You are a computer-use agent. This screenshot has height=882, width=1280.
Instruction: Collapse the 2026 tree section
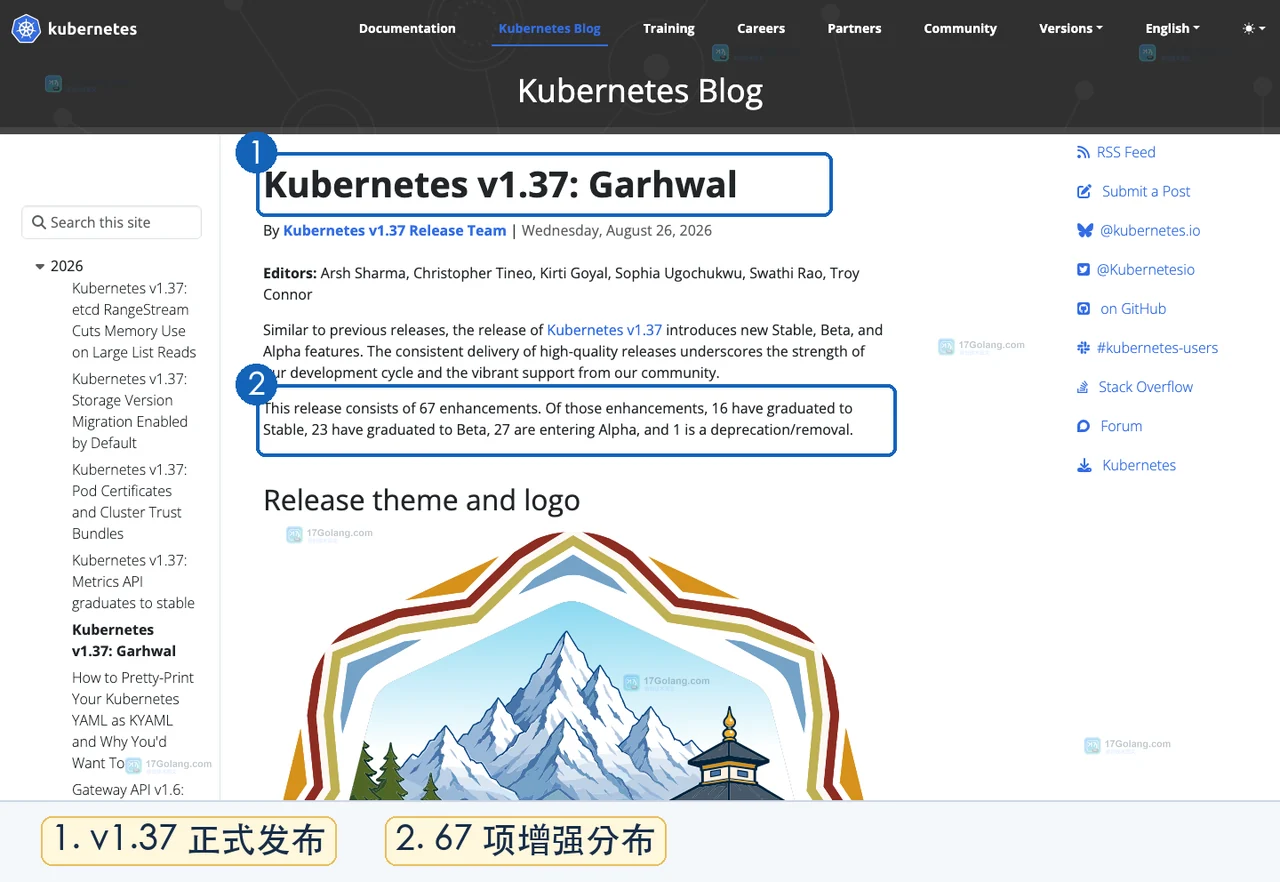tap(40, 267)
